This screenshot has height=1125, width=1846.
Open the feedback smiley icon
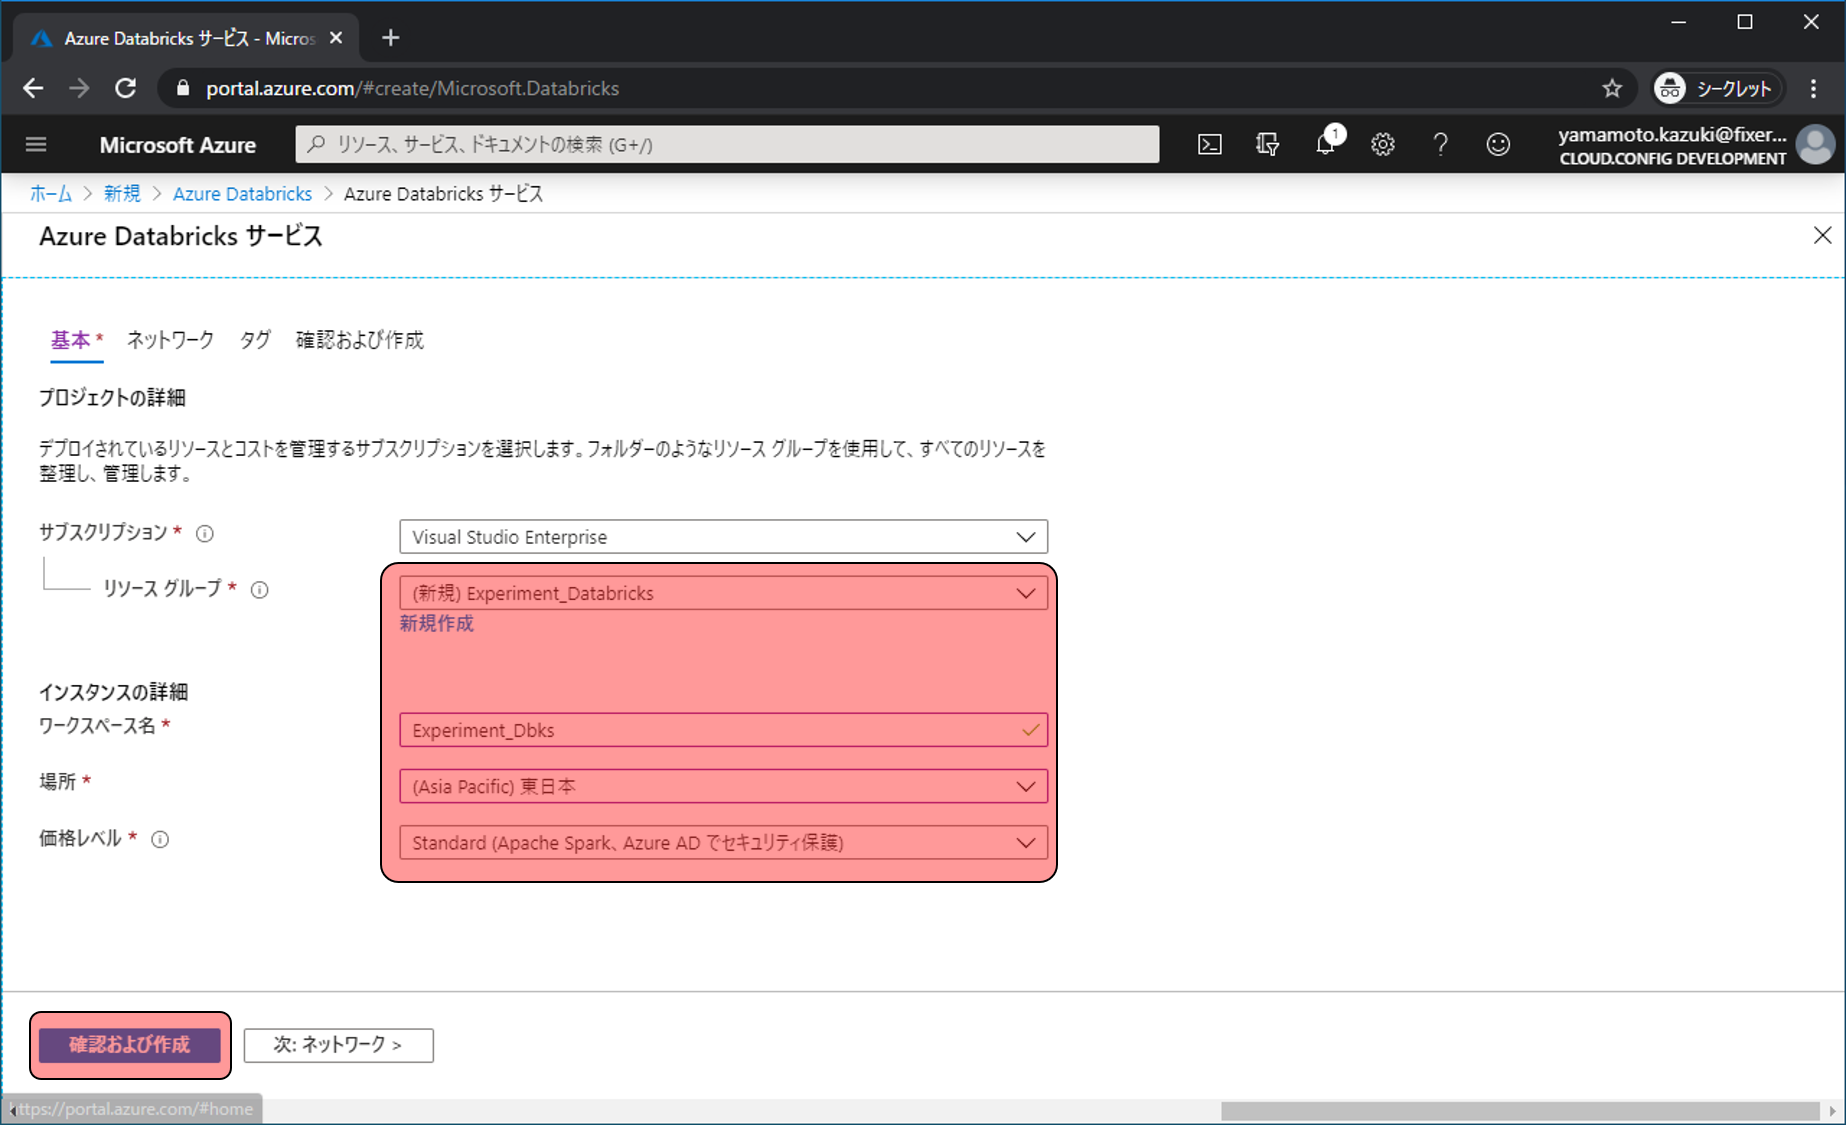1498,145
